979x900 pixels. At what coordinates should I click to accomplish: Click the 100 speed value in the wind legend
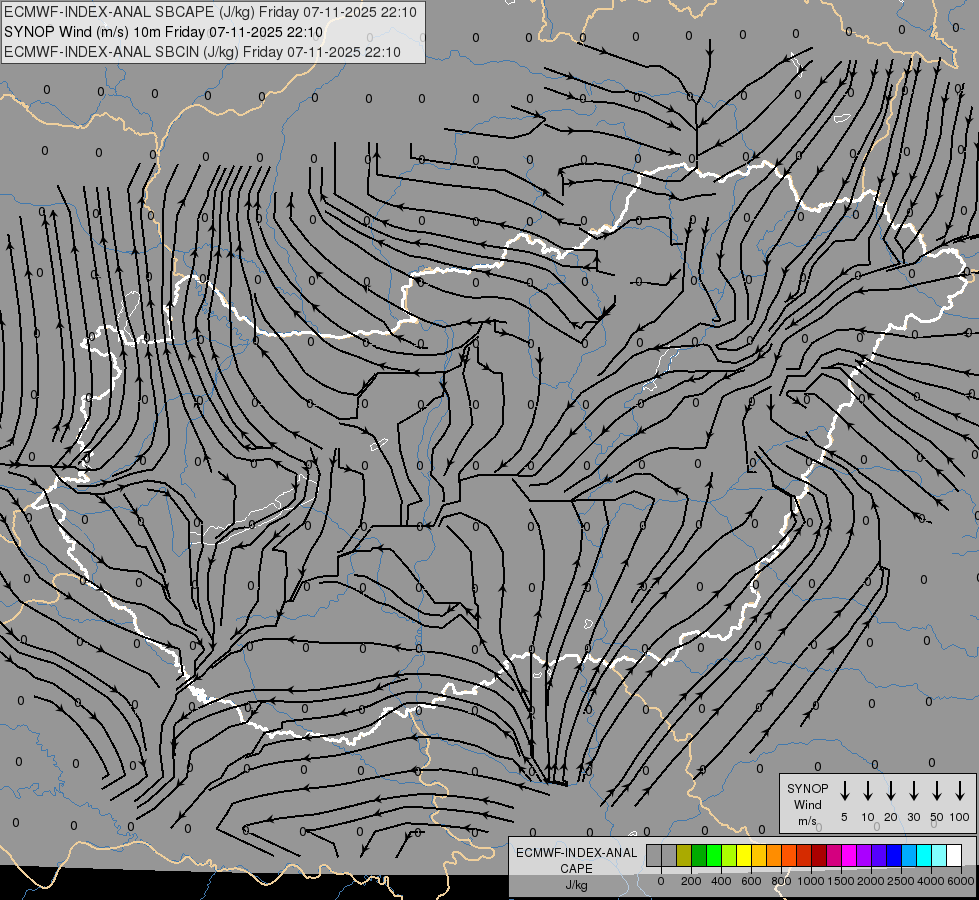pyautogui.click(x=960, y=817)
